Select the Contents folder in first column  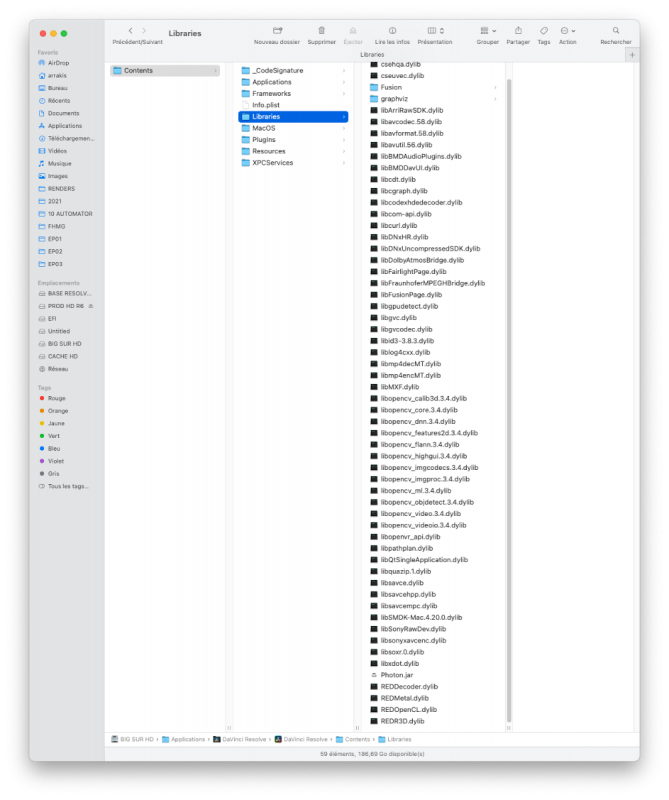point(165,70)
